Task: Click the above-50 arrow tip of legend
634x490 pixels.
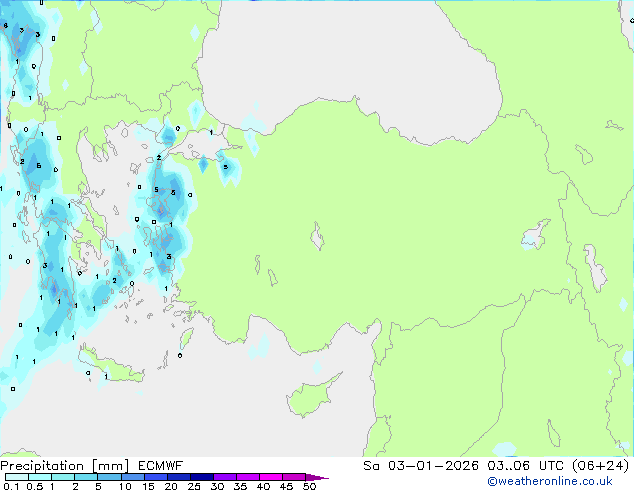Action: point(317,477)
